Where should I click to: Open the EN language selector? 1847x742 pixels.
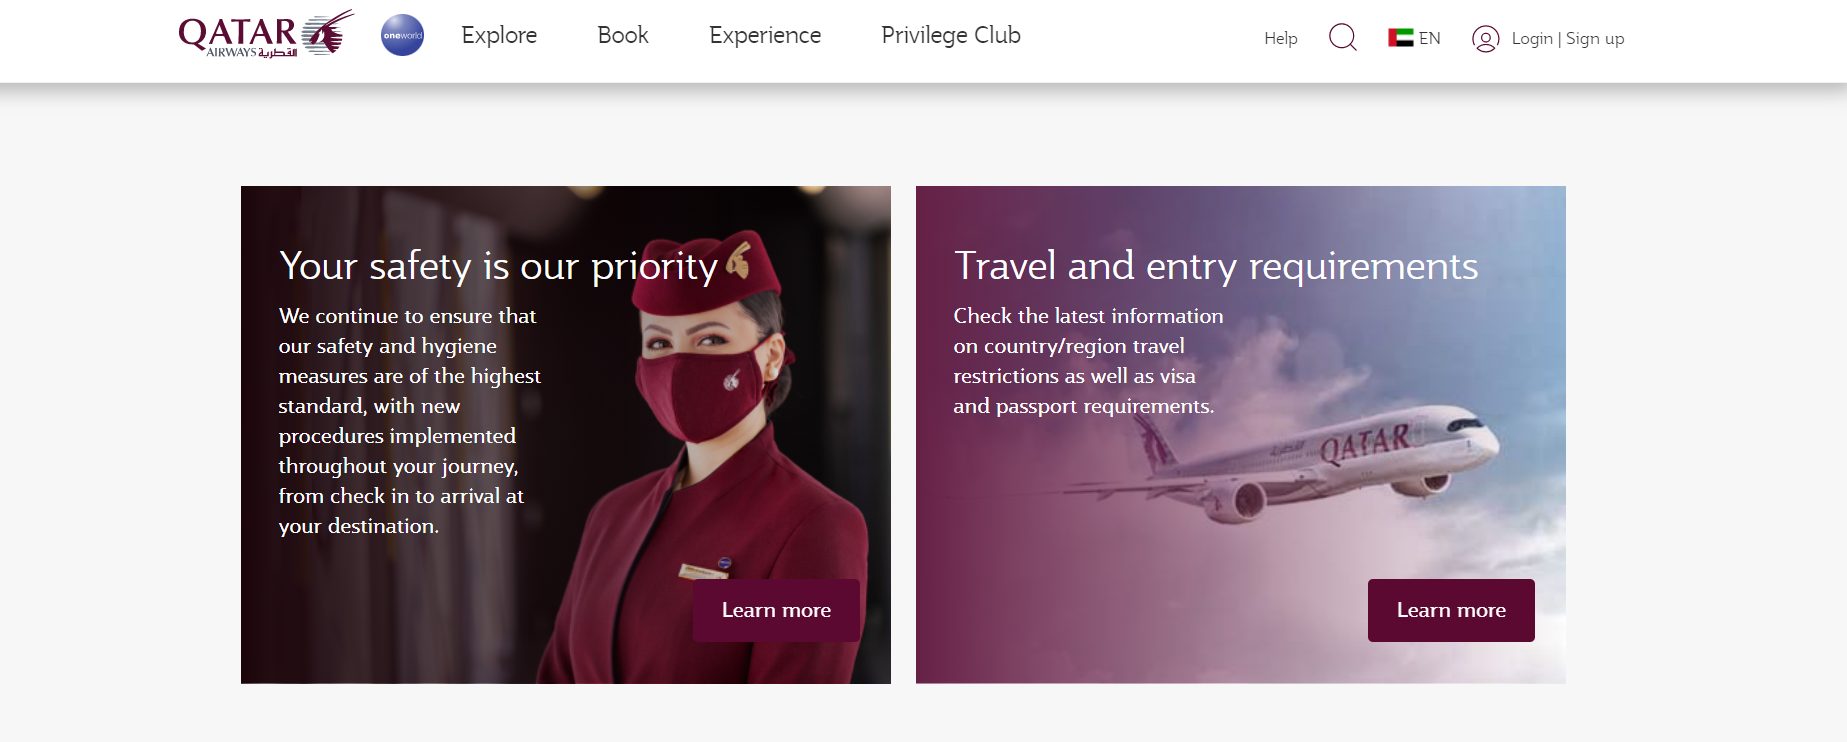[1429, 38]
